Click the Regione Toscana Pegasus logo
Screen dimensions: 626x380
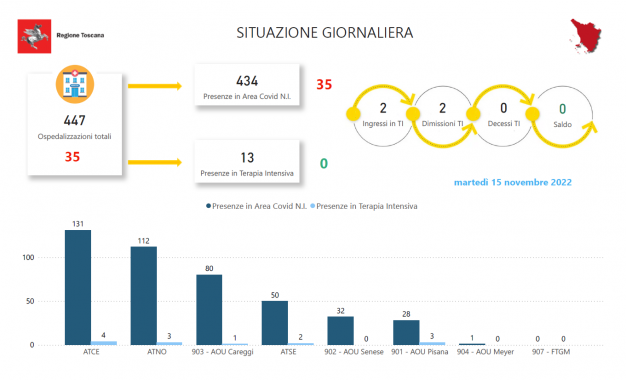(34, 36)
